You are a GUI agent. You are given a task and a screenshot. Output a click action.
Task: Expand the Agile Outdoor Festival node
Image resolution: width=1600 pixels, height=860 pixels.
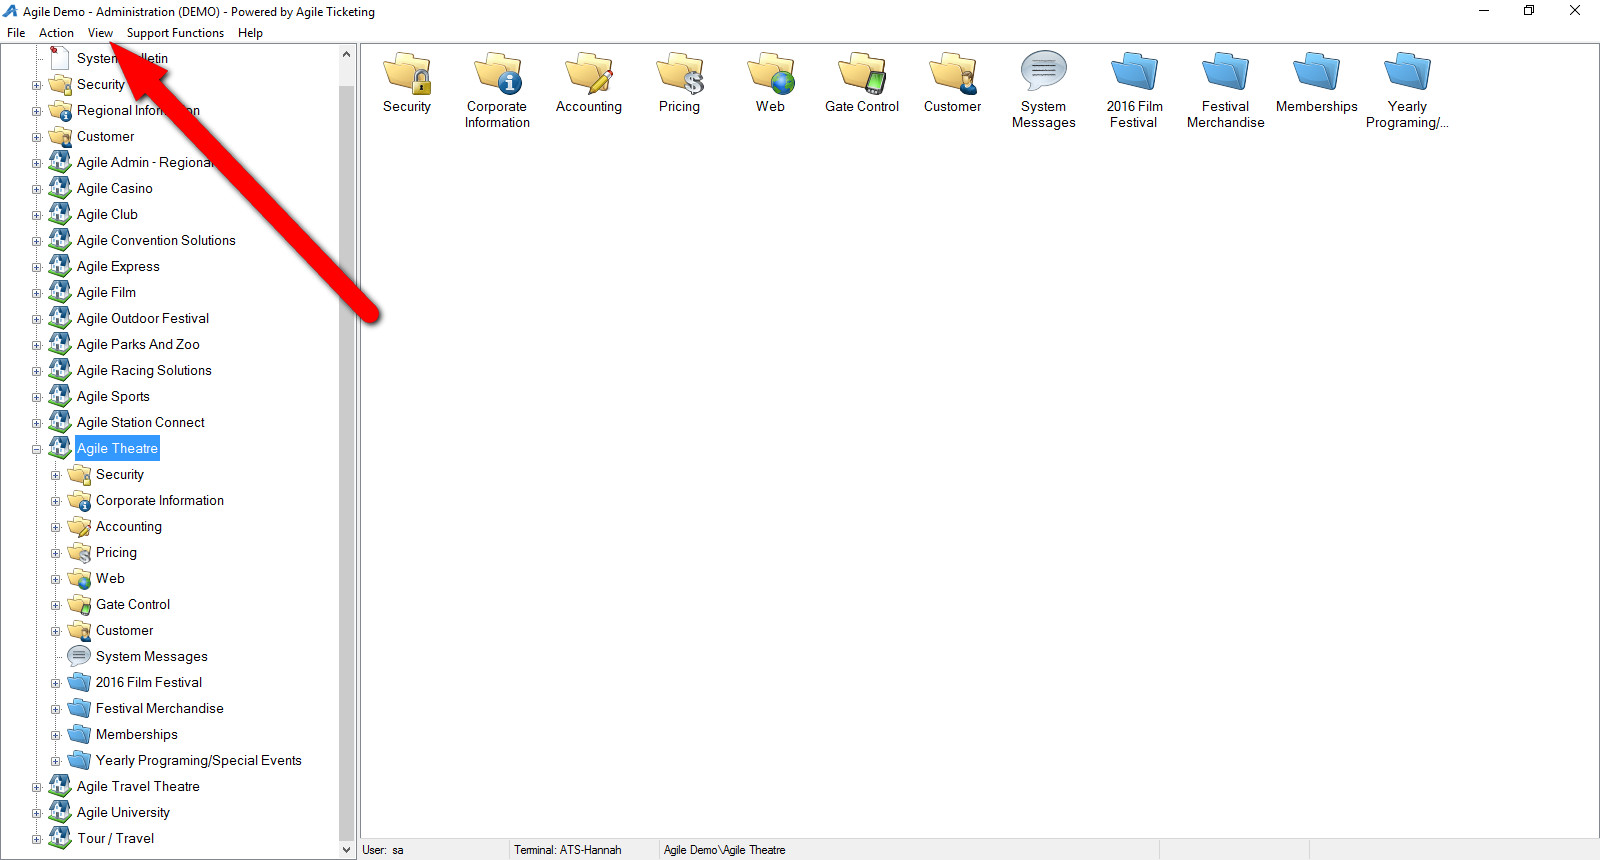[37, 319]
